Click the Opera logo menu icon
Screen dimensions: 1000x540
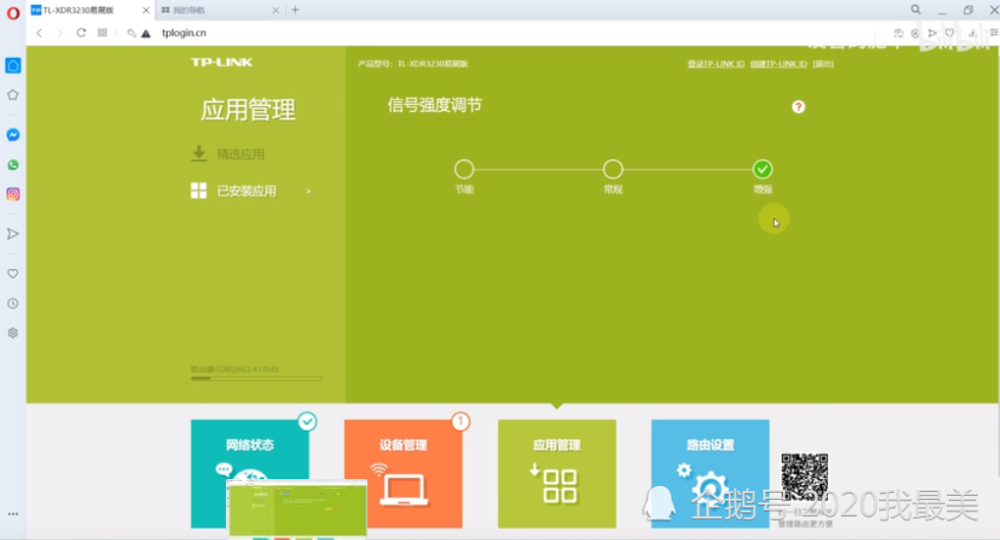(13, 11)
